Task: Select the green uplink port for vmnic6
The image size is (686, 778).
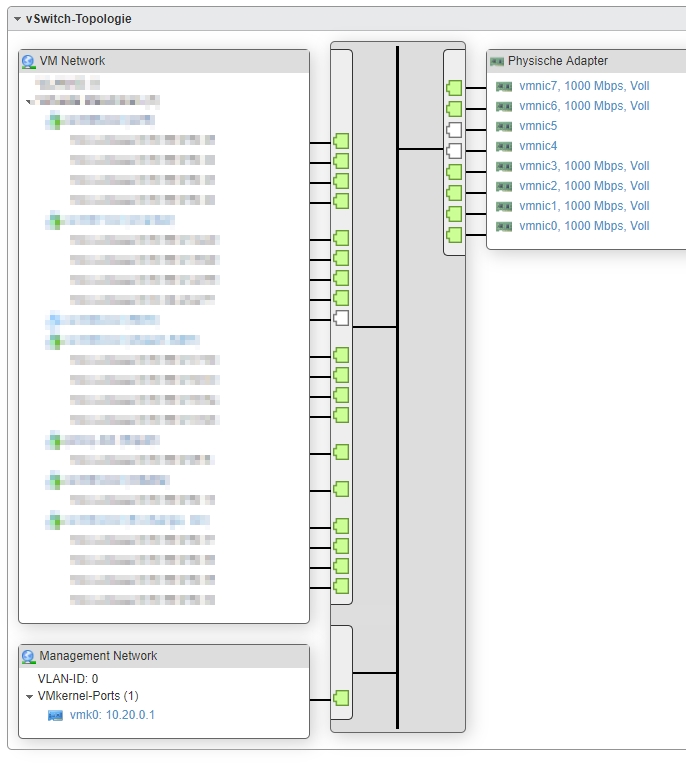Action: [454, 109]
